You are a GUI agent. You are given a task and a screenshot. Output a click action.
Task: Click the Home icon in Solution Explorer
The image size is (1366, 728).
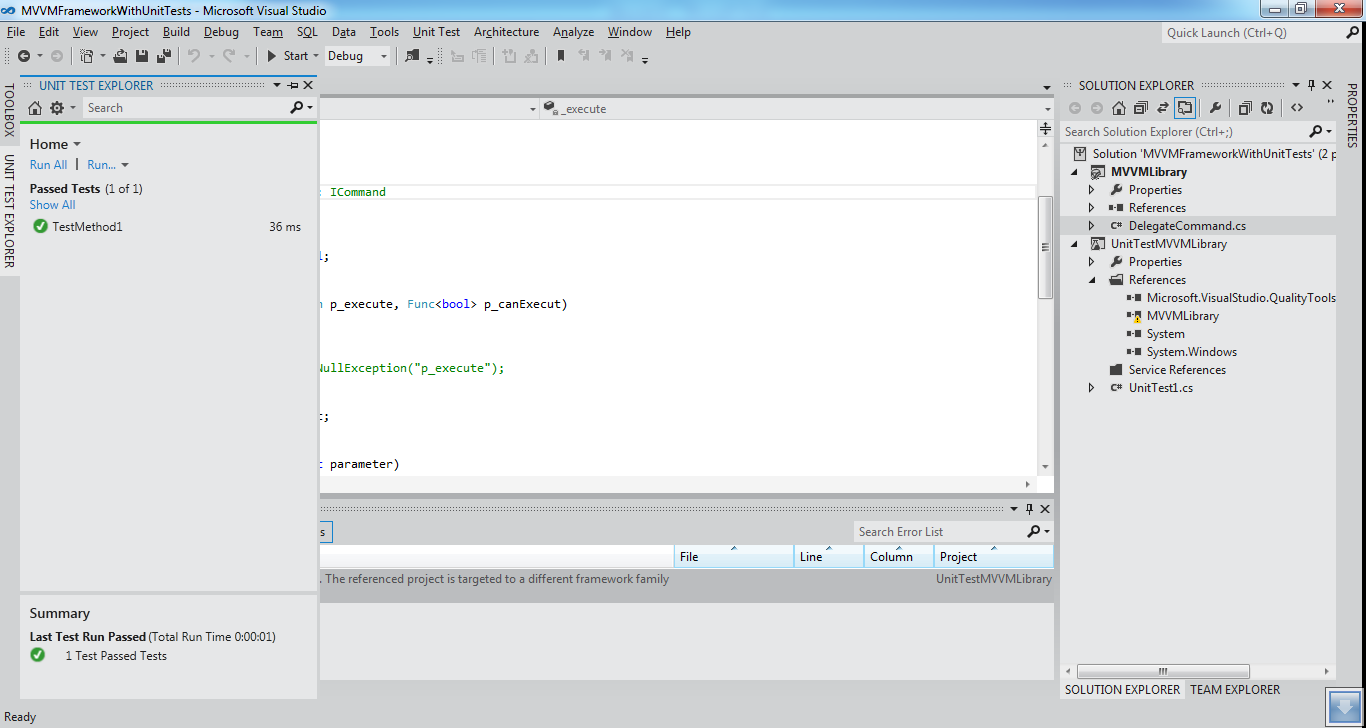point(1118,108)
